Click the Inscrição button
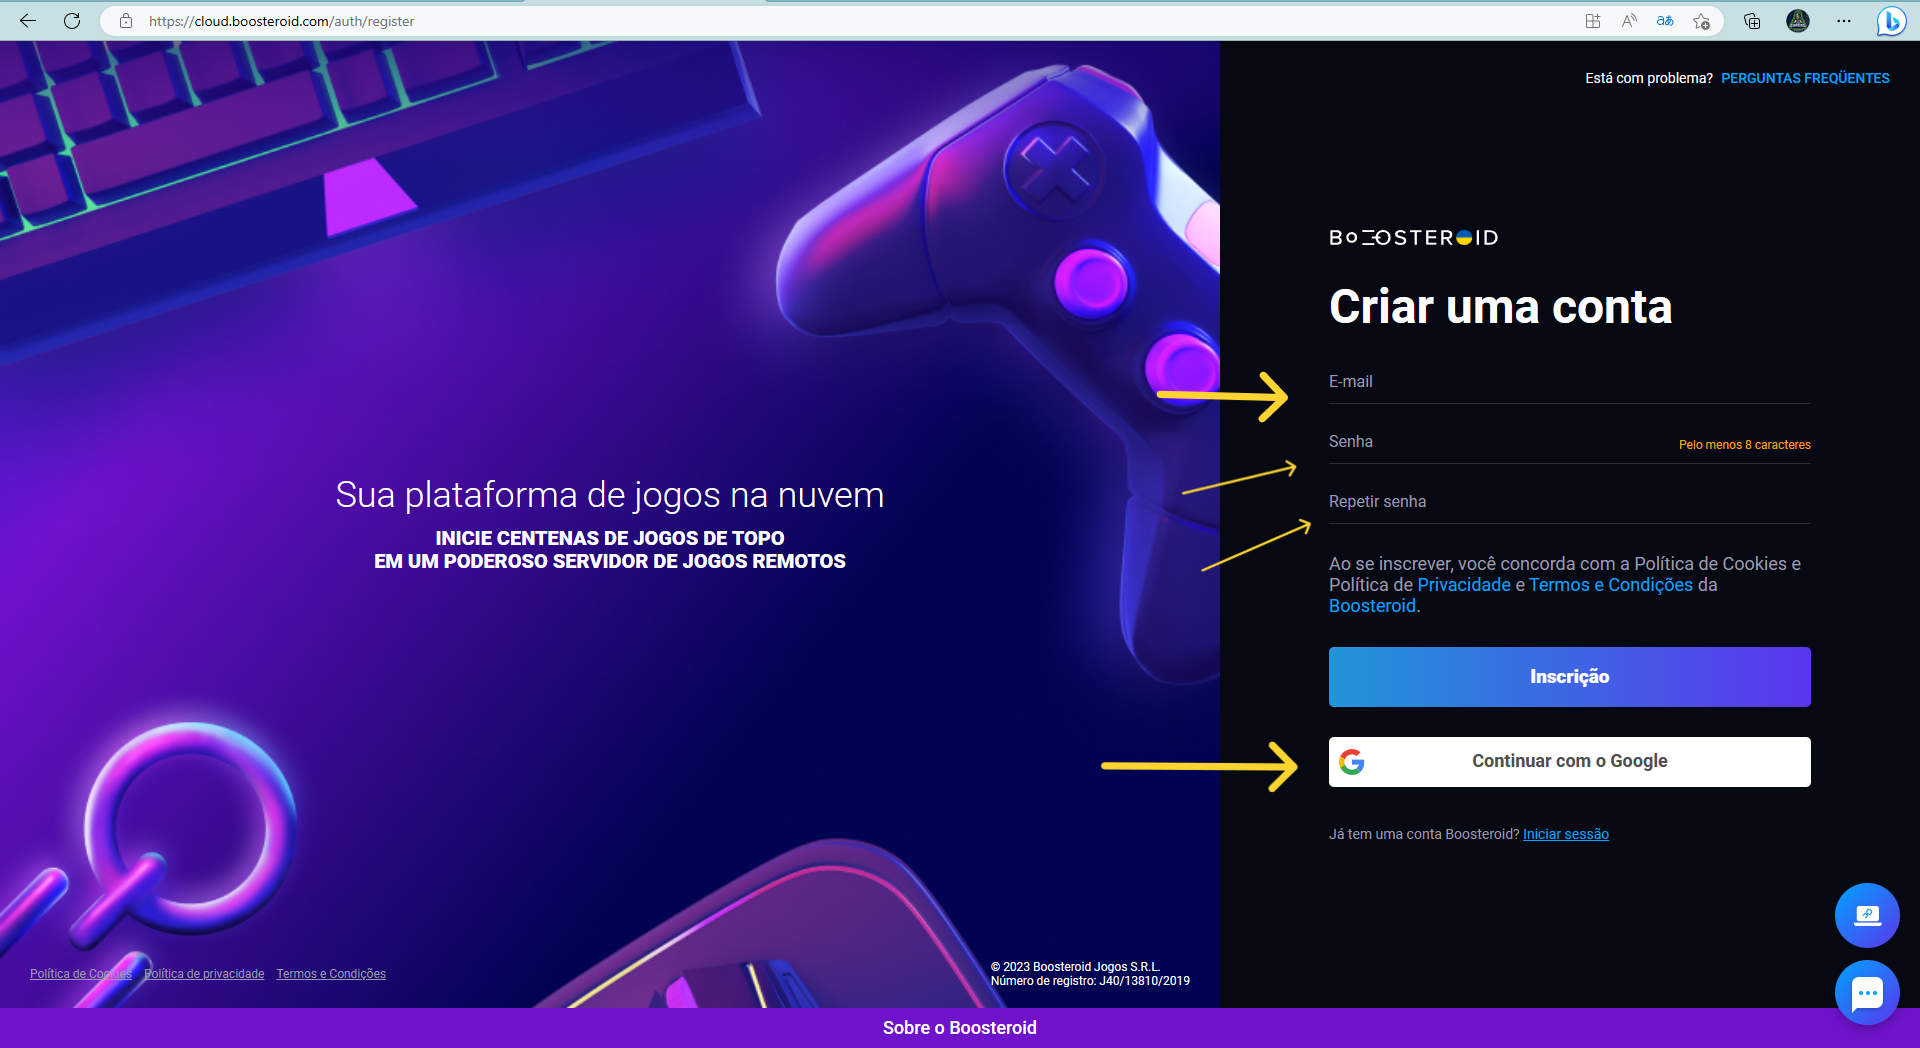The width and height of the screenshot is (1920, 1048). tap(1569, 677)
